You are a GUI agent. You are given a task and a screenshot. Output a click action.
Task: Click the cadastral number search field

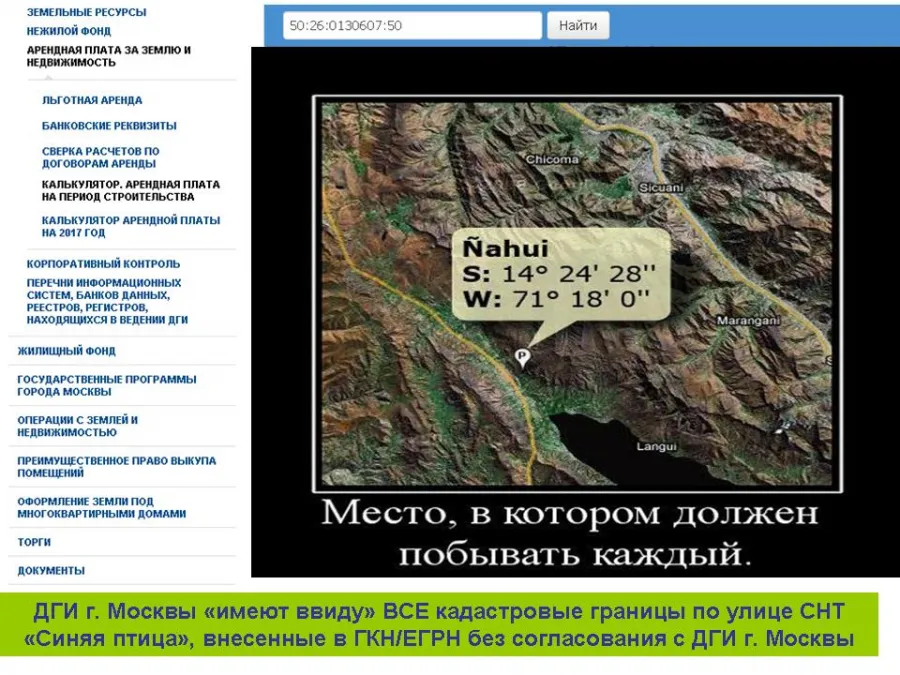click(412, 26)
